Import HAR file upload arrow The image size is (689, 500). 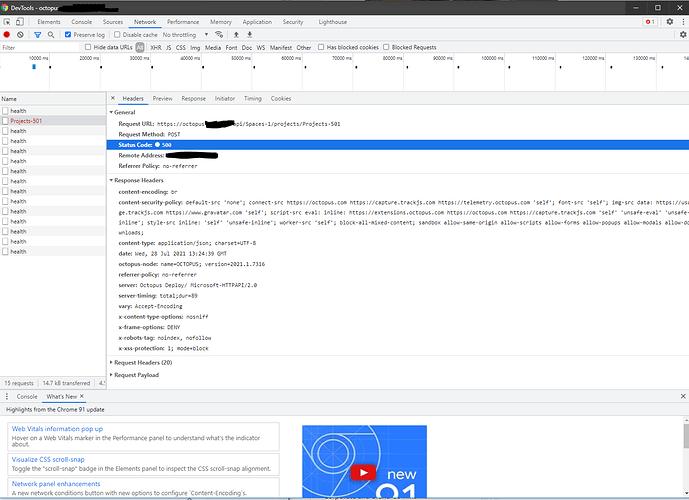[236, 34]
